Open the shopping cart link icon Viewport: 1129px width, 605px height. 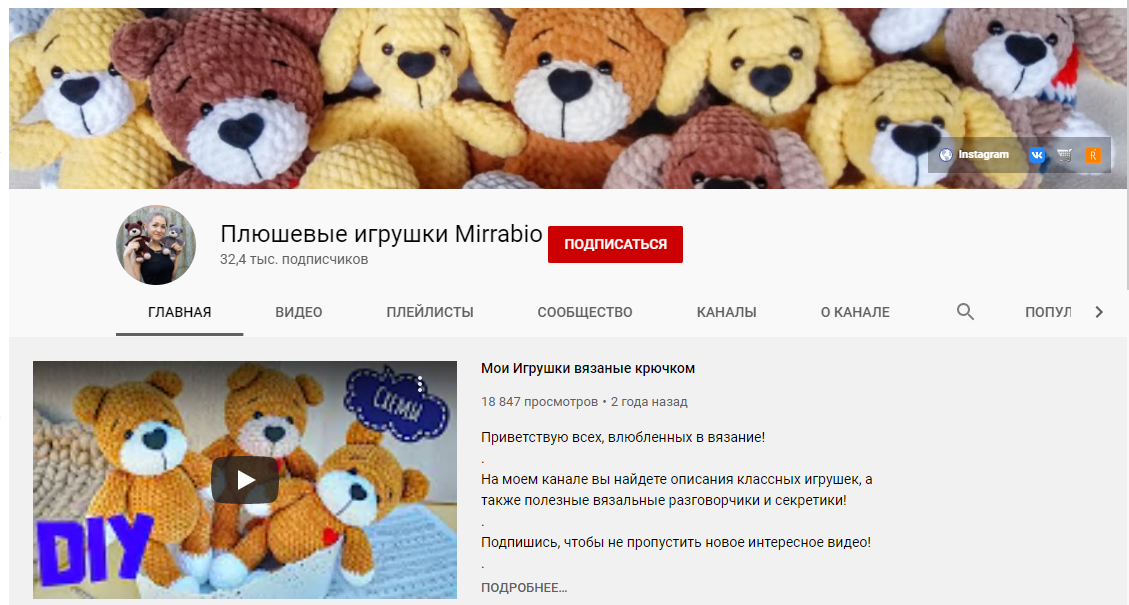click(x=1065, y=155)
